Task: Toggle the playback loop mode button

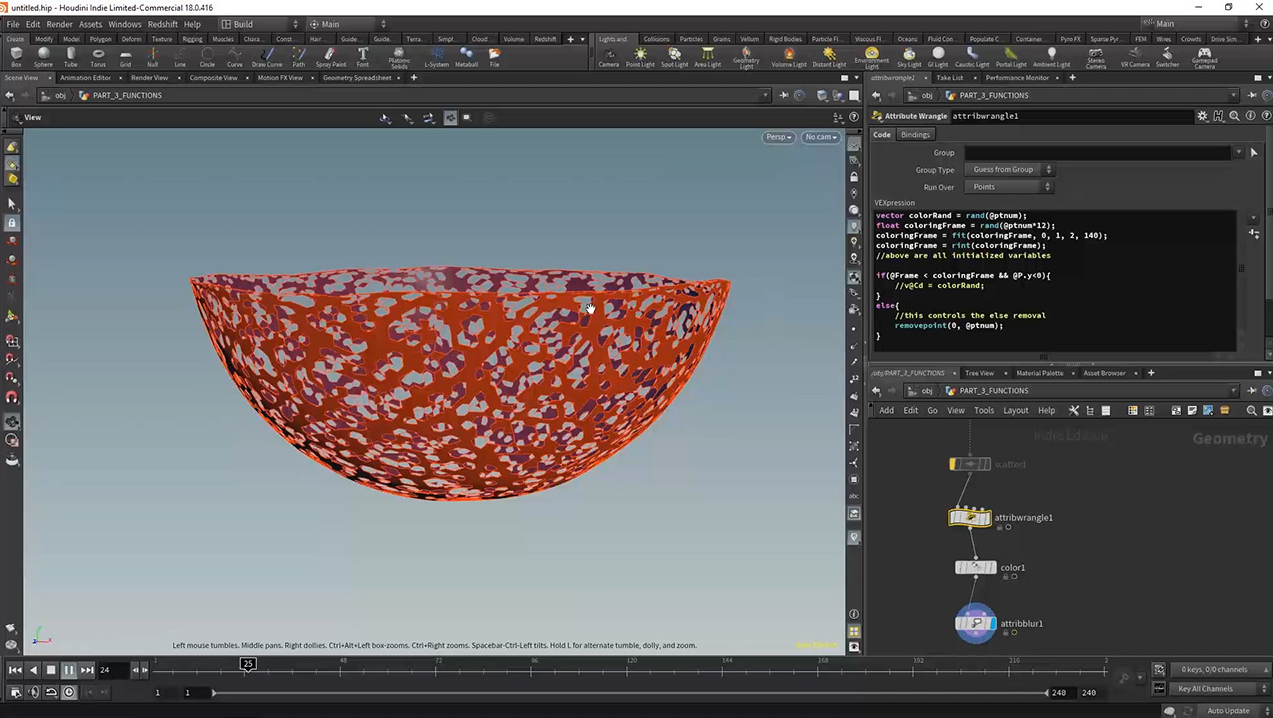Action: pos(51,692)
